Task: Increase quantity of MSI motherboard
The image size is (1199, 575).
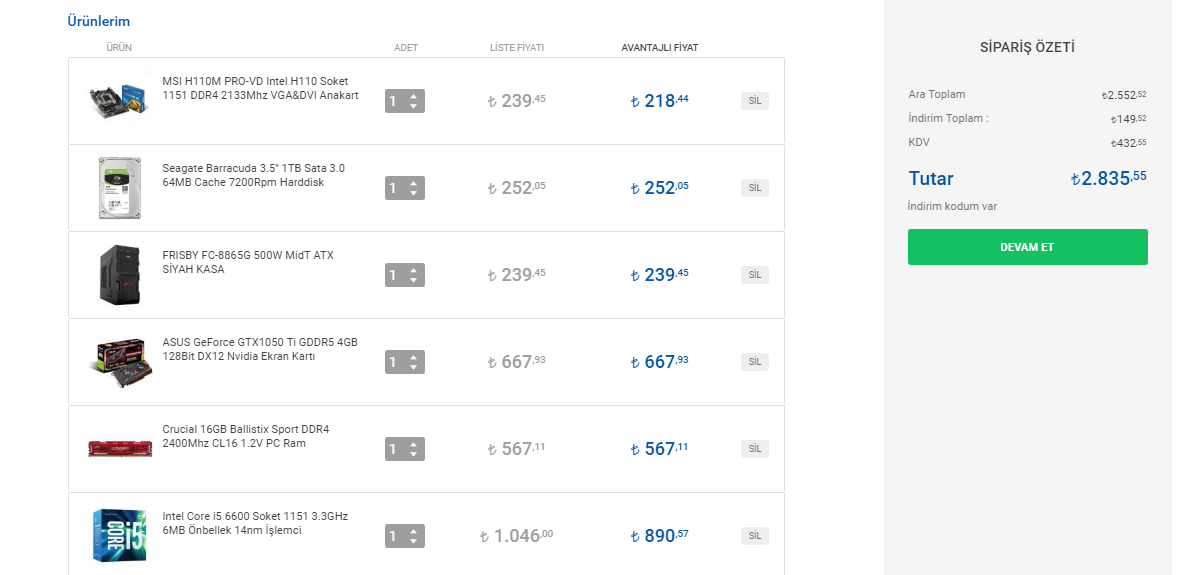Action: (414, 96)
